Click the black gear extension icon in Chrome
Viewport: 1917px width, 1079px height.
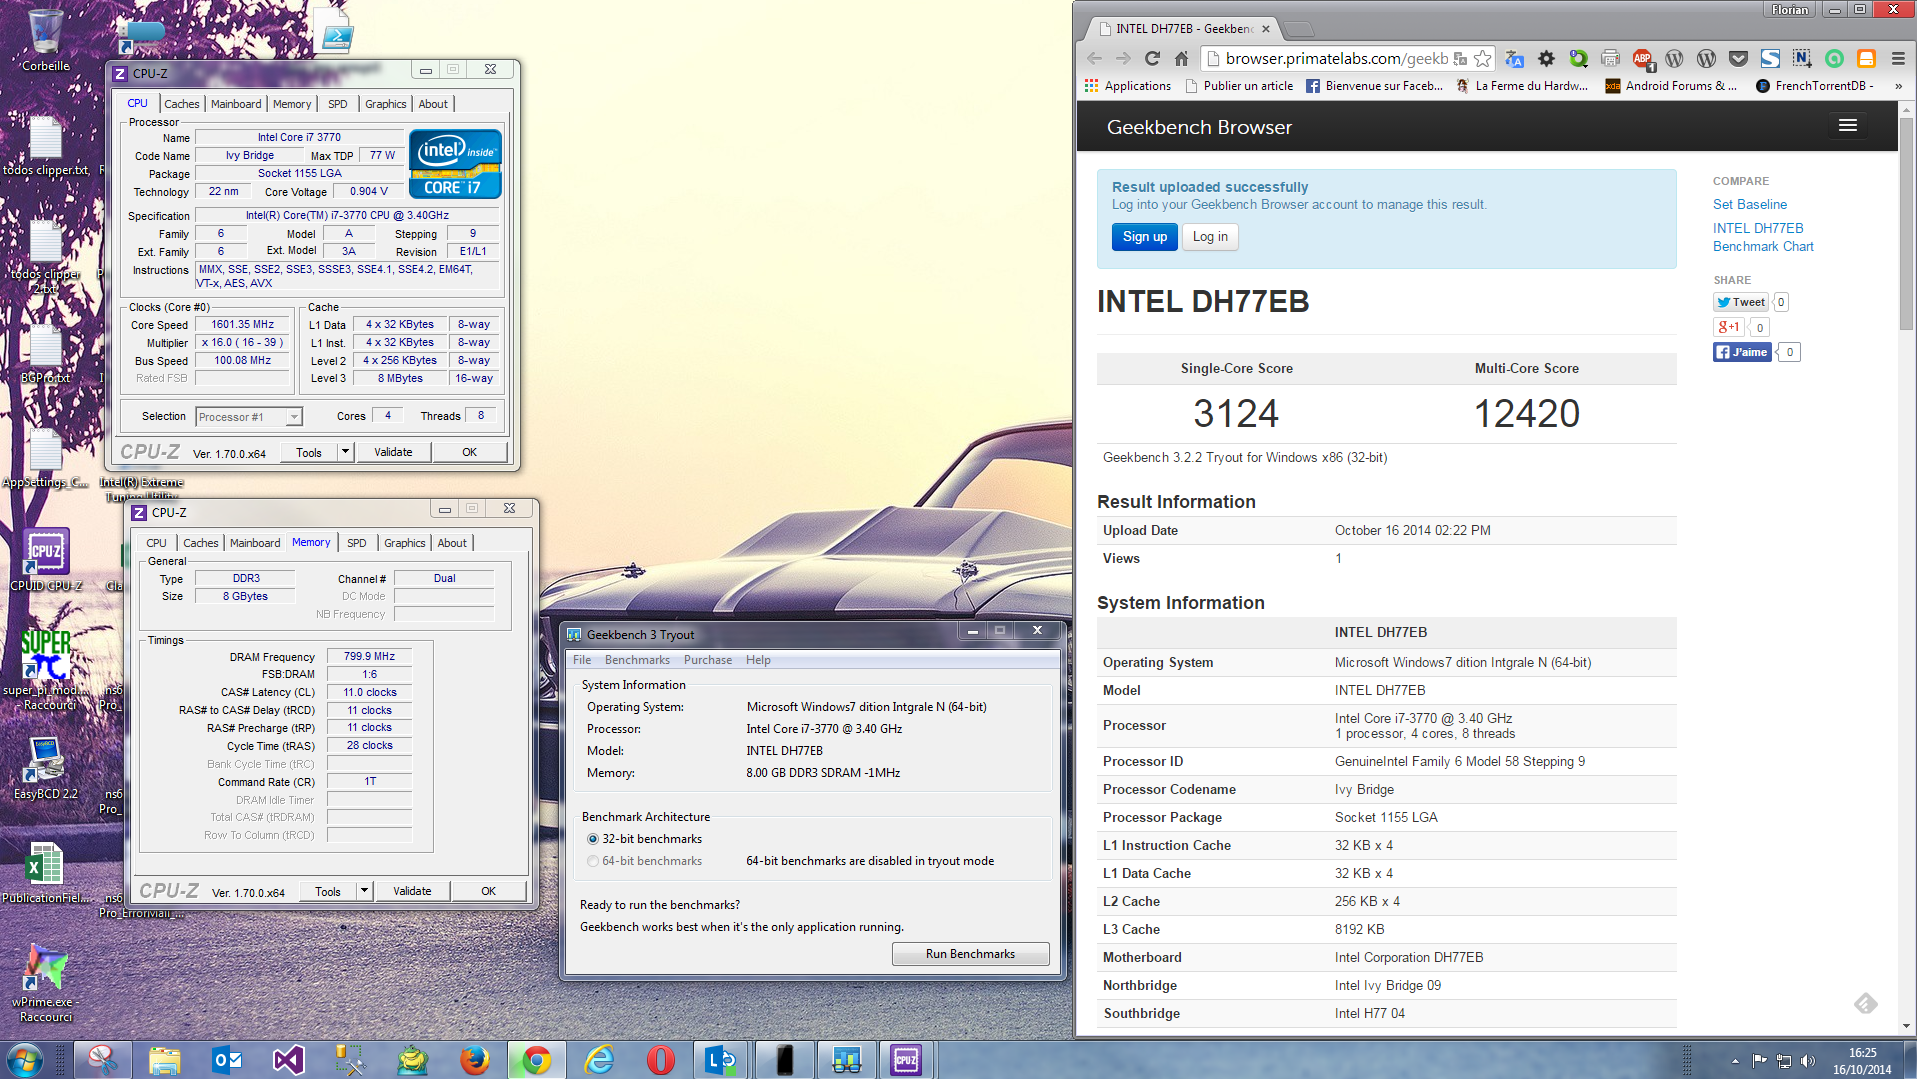coord(1546,59)
